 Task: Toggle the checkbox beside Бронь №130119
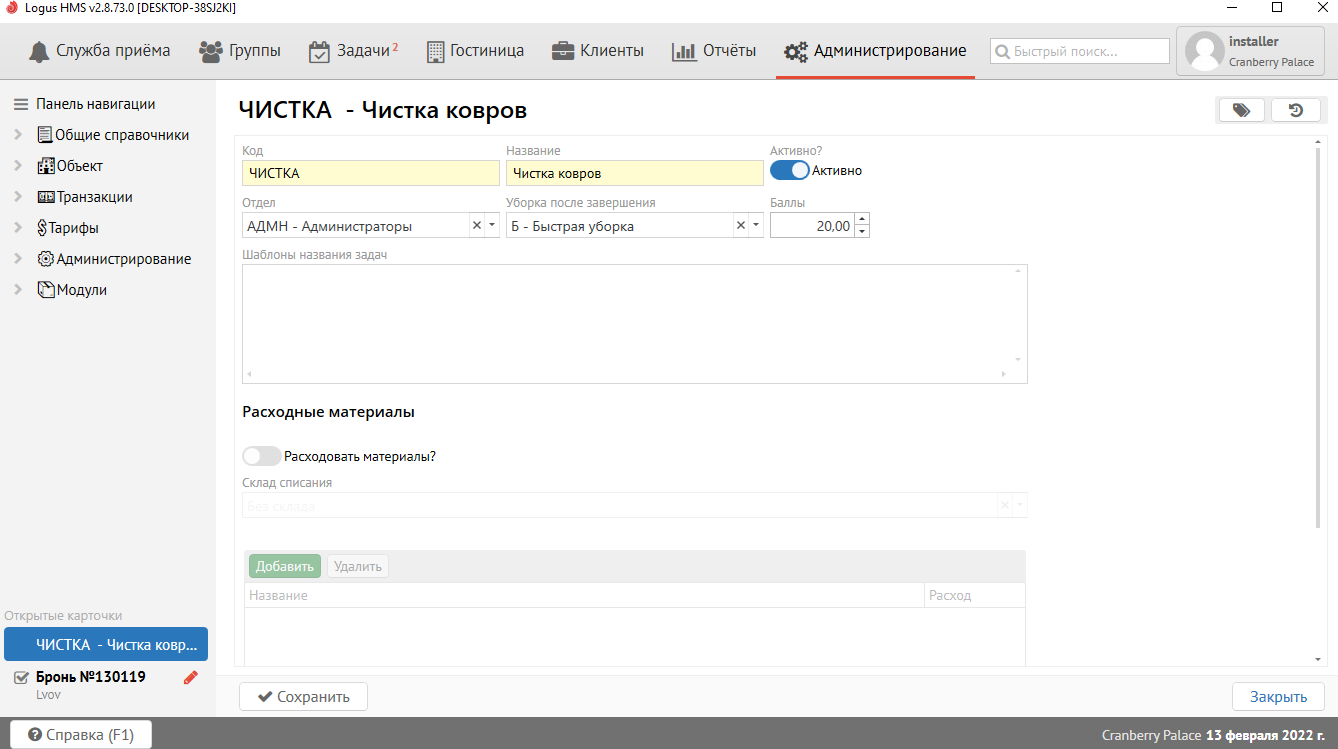pyautogui.click(x=21, y=678)
